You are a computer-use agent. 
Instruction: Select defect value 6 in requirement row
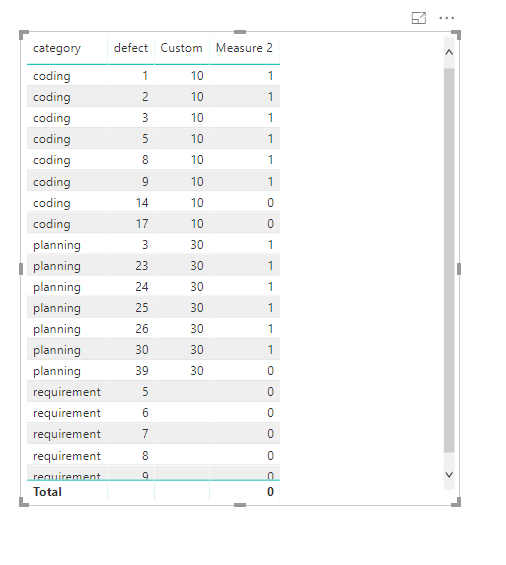[x=145, y=413]
